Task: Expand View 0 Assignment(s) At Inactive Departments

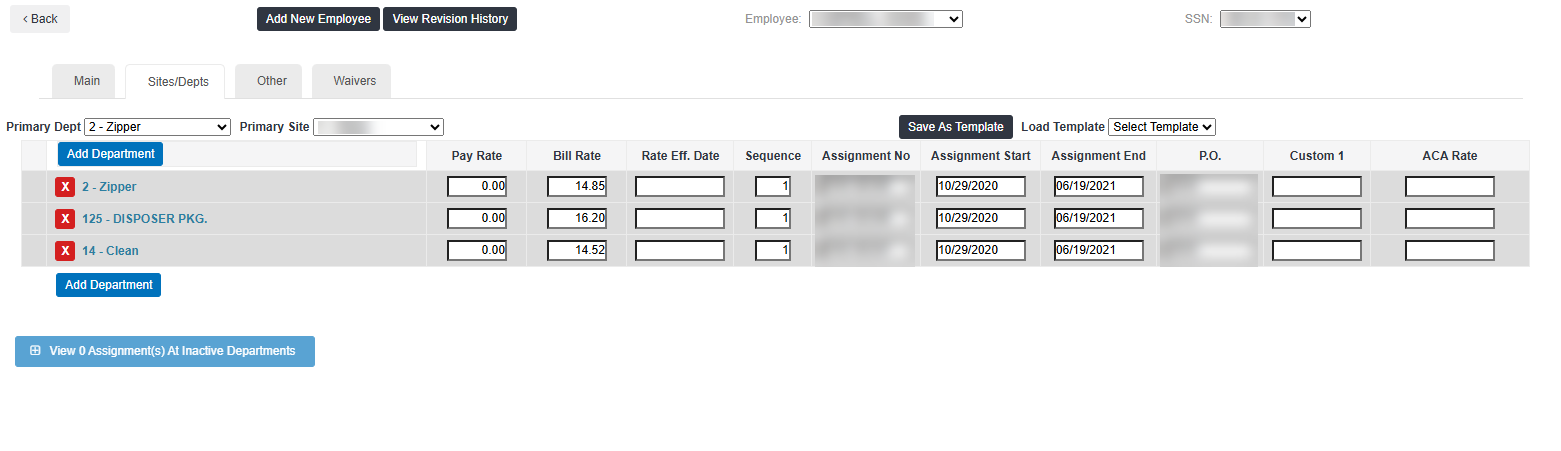Action: click(x=165, y=351)
